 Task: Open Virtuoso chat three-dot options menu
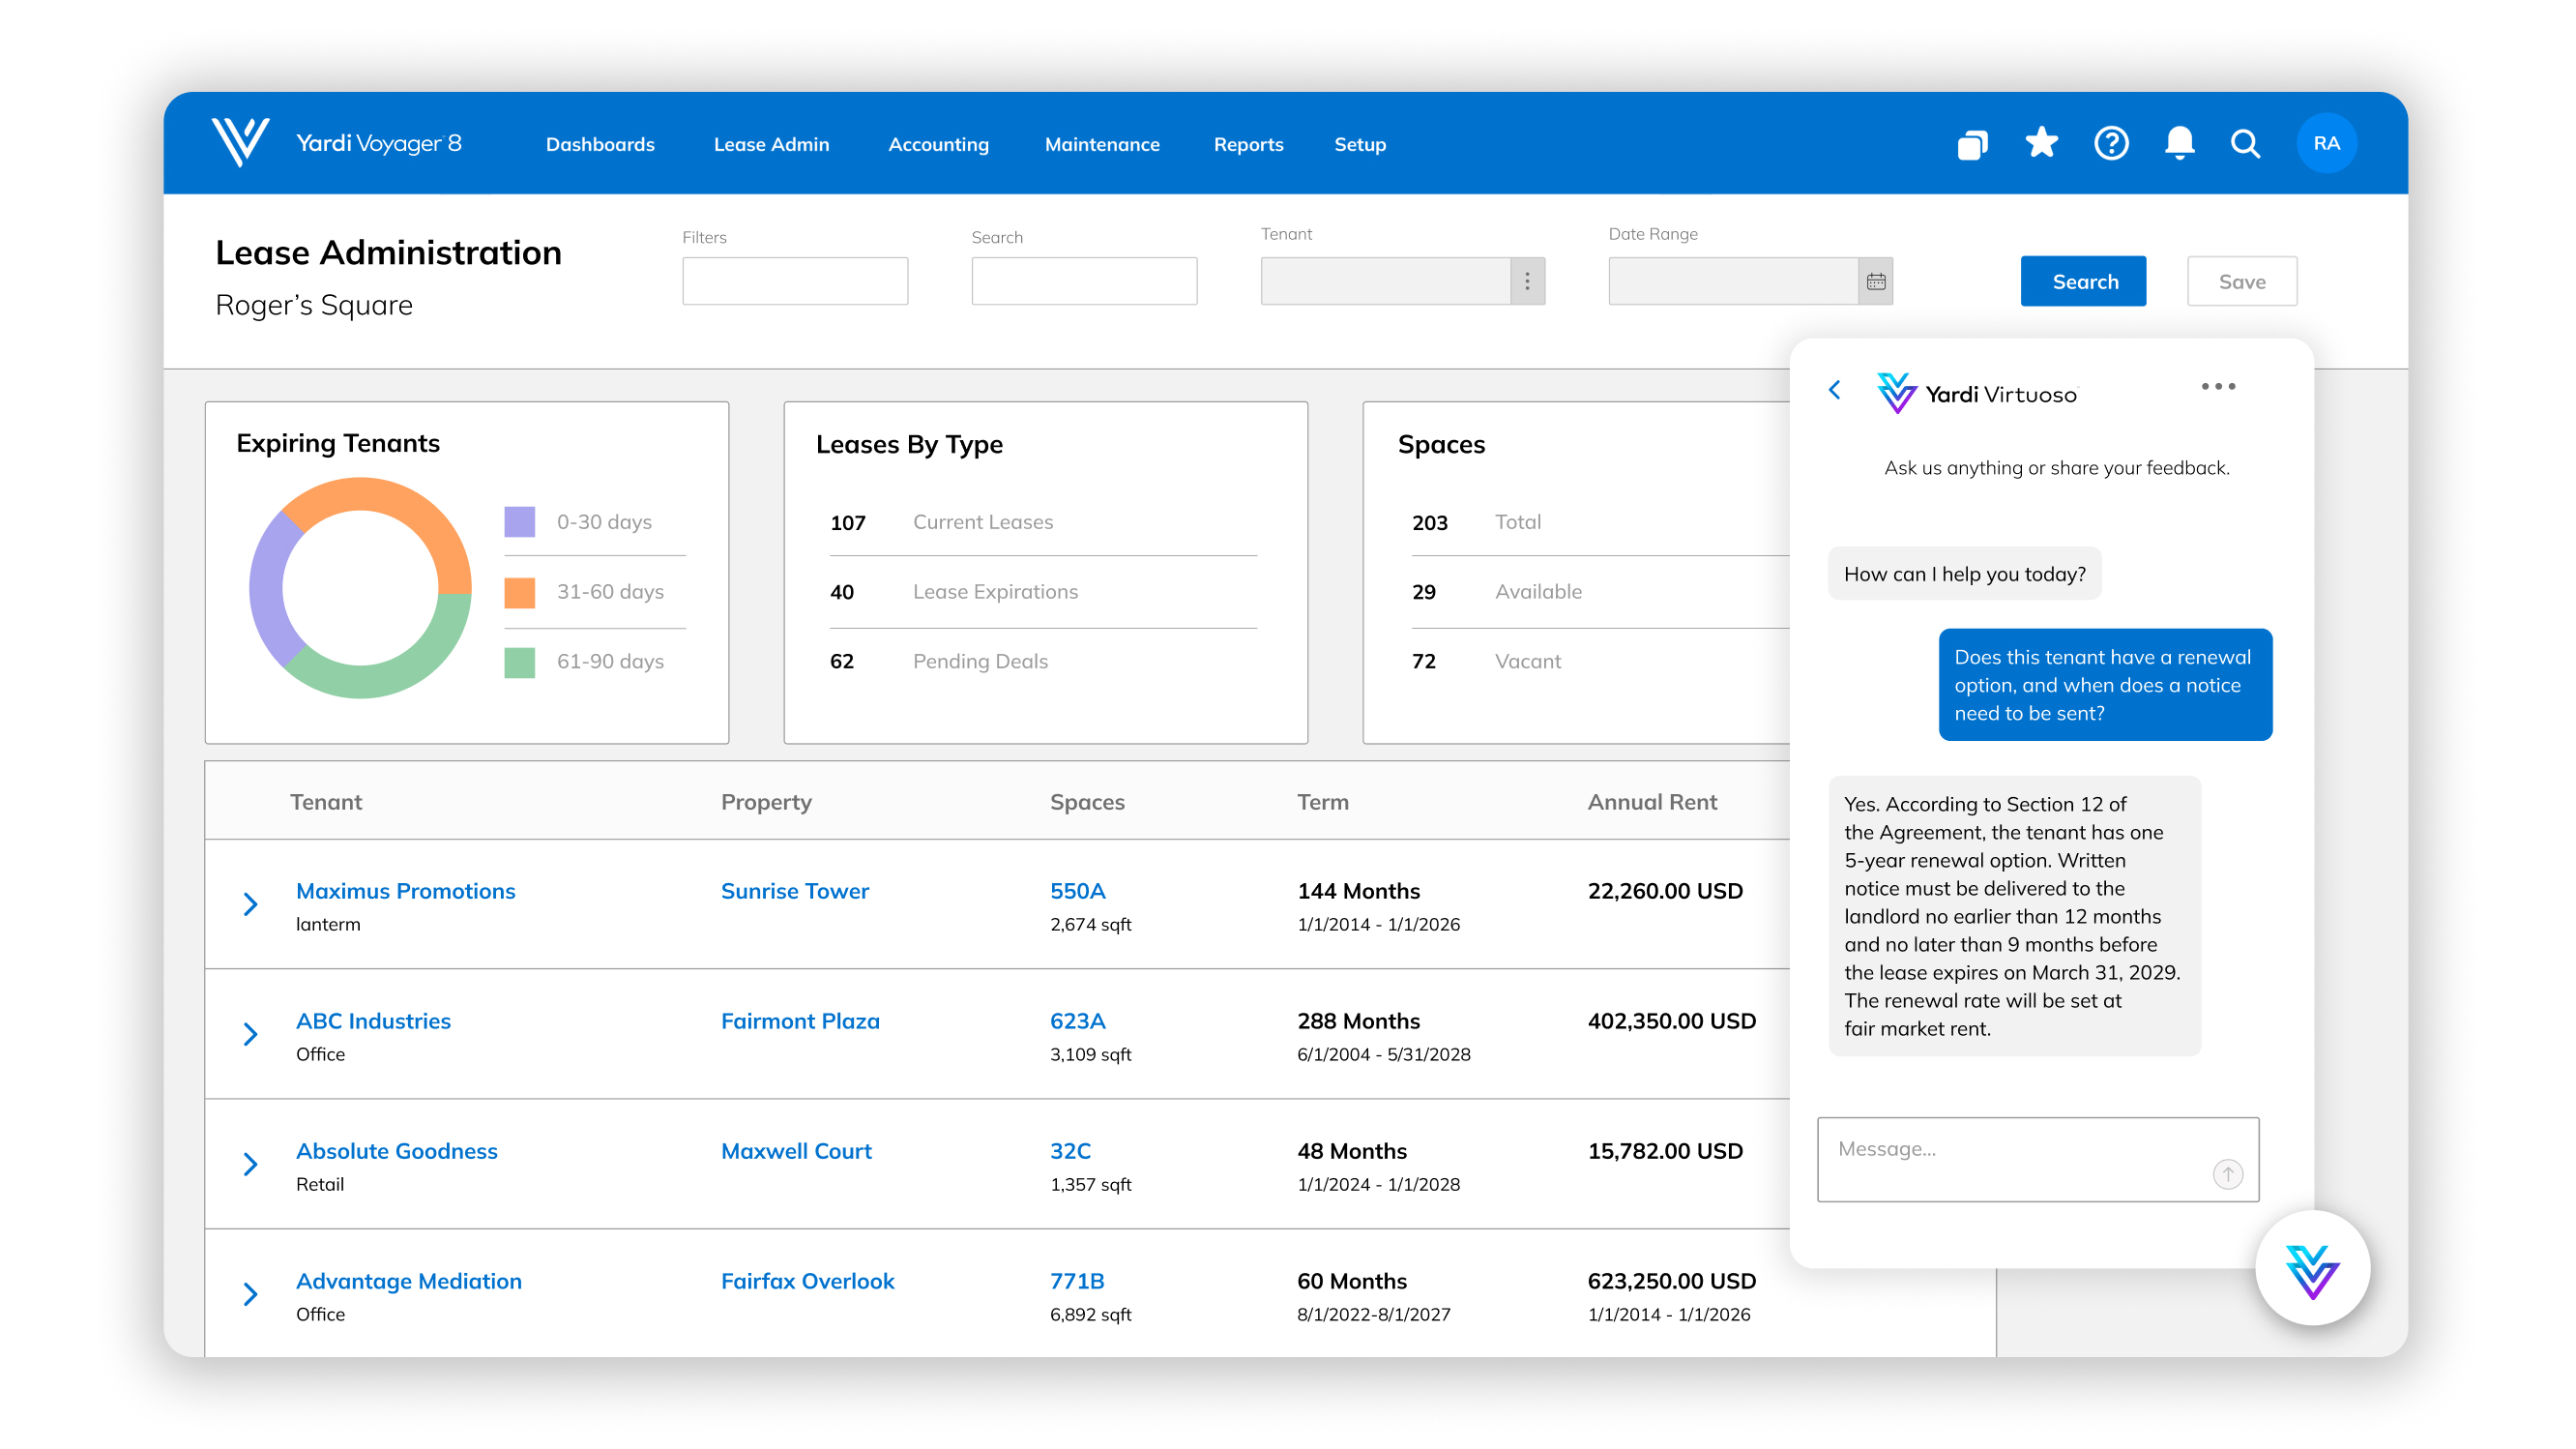[x=2217, y=387]
